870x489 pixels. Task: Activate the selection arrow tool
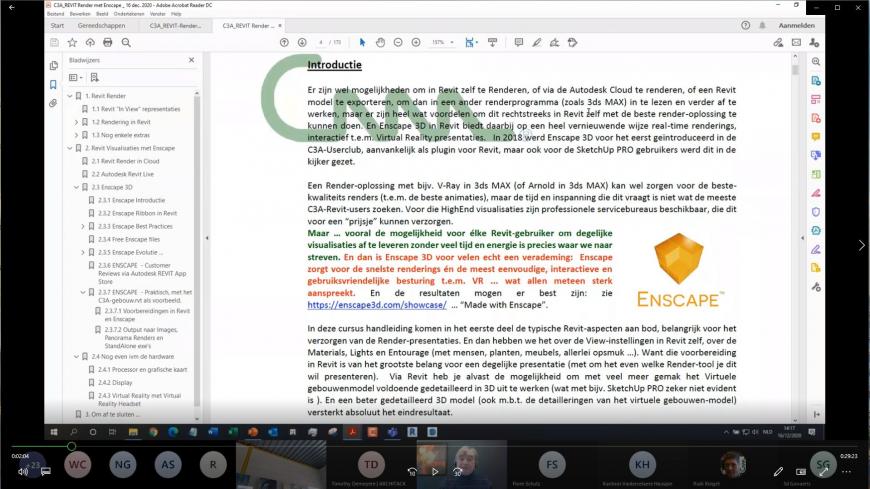pyautogui.click(x=362, y=43)
